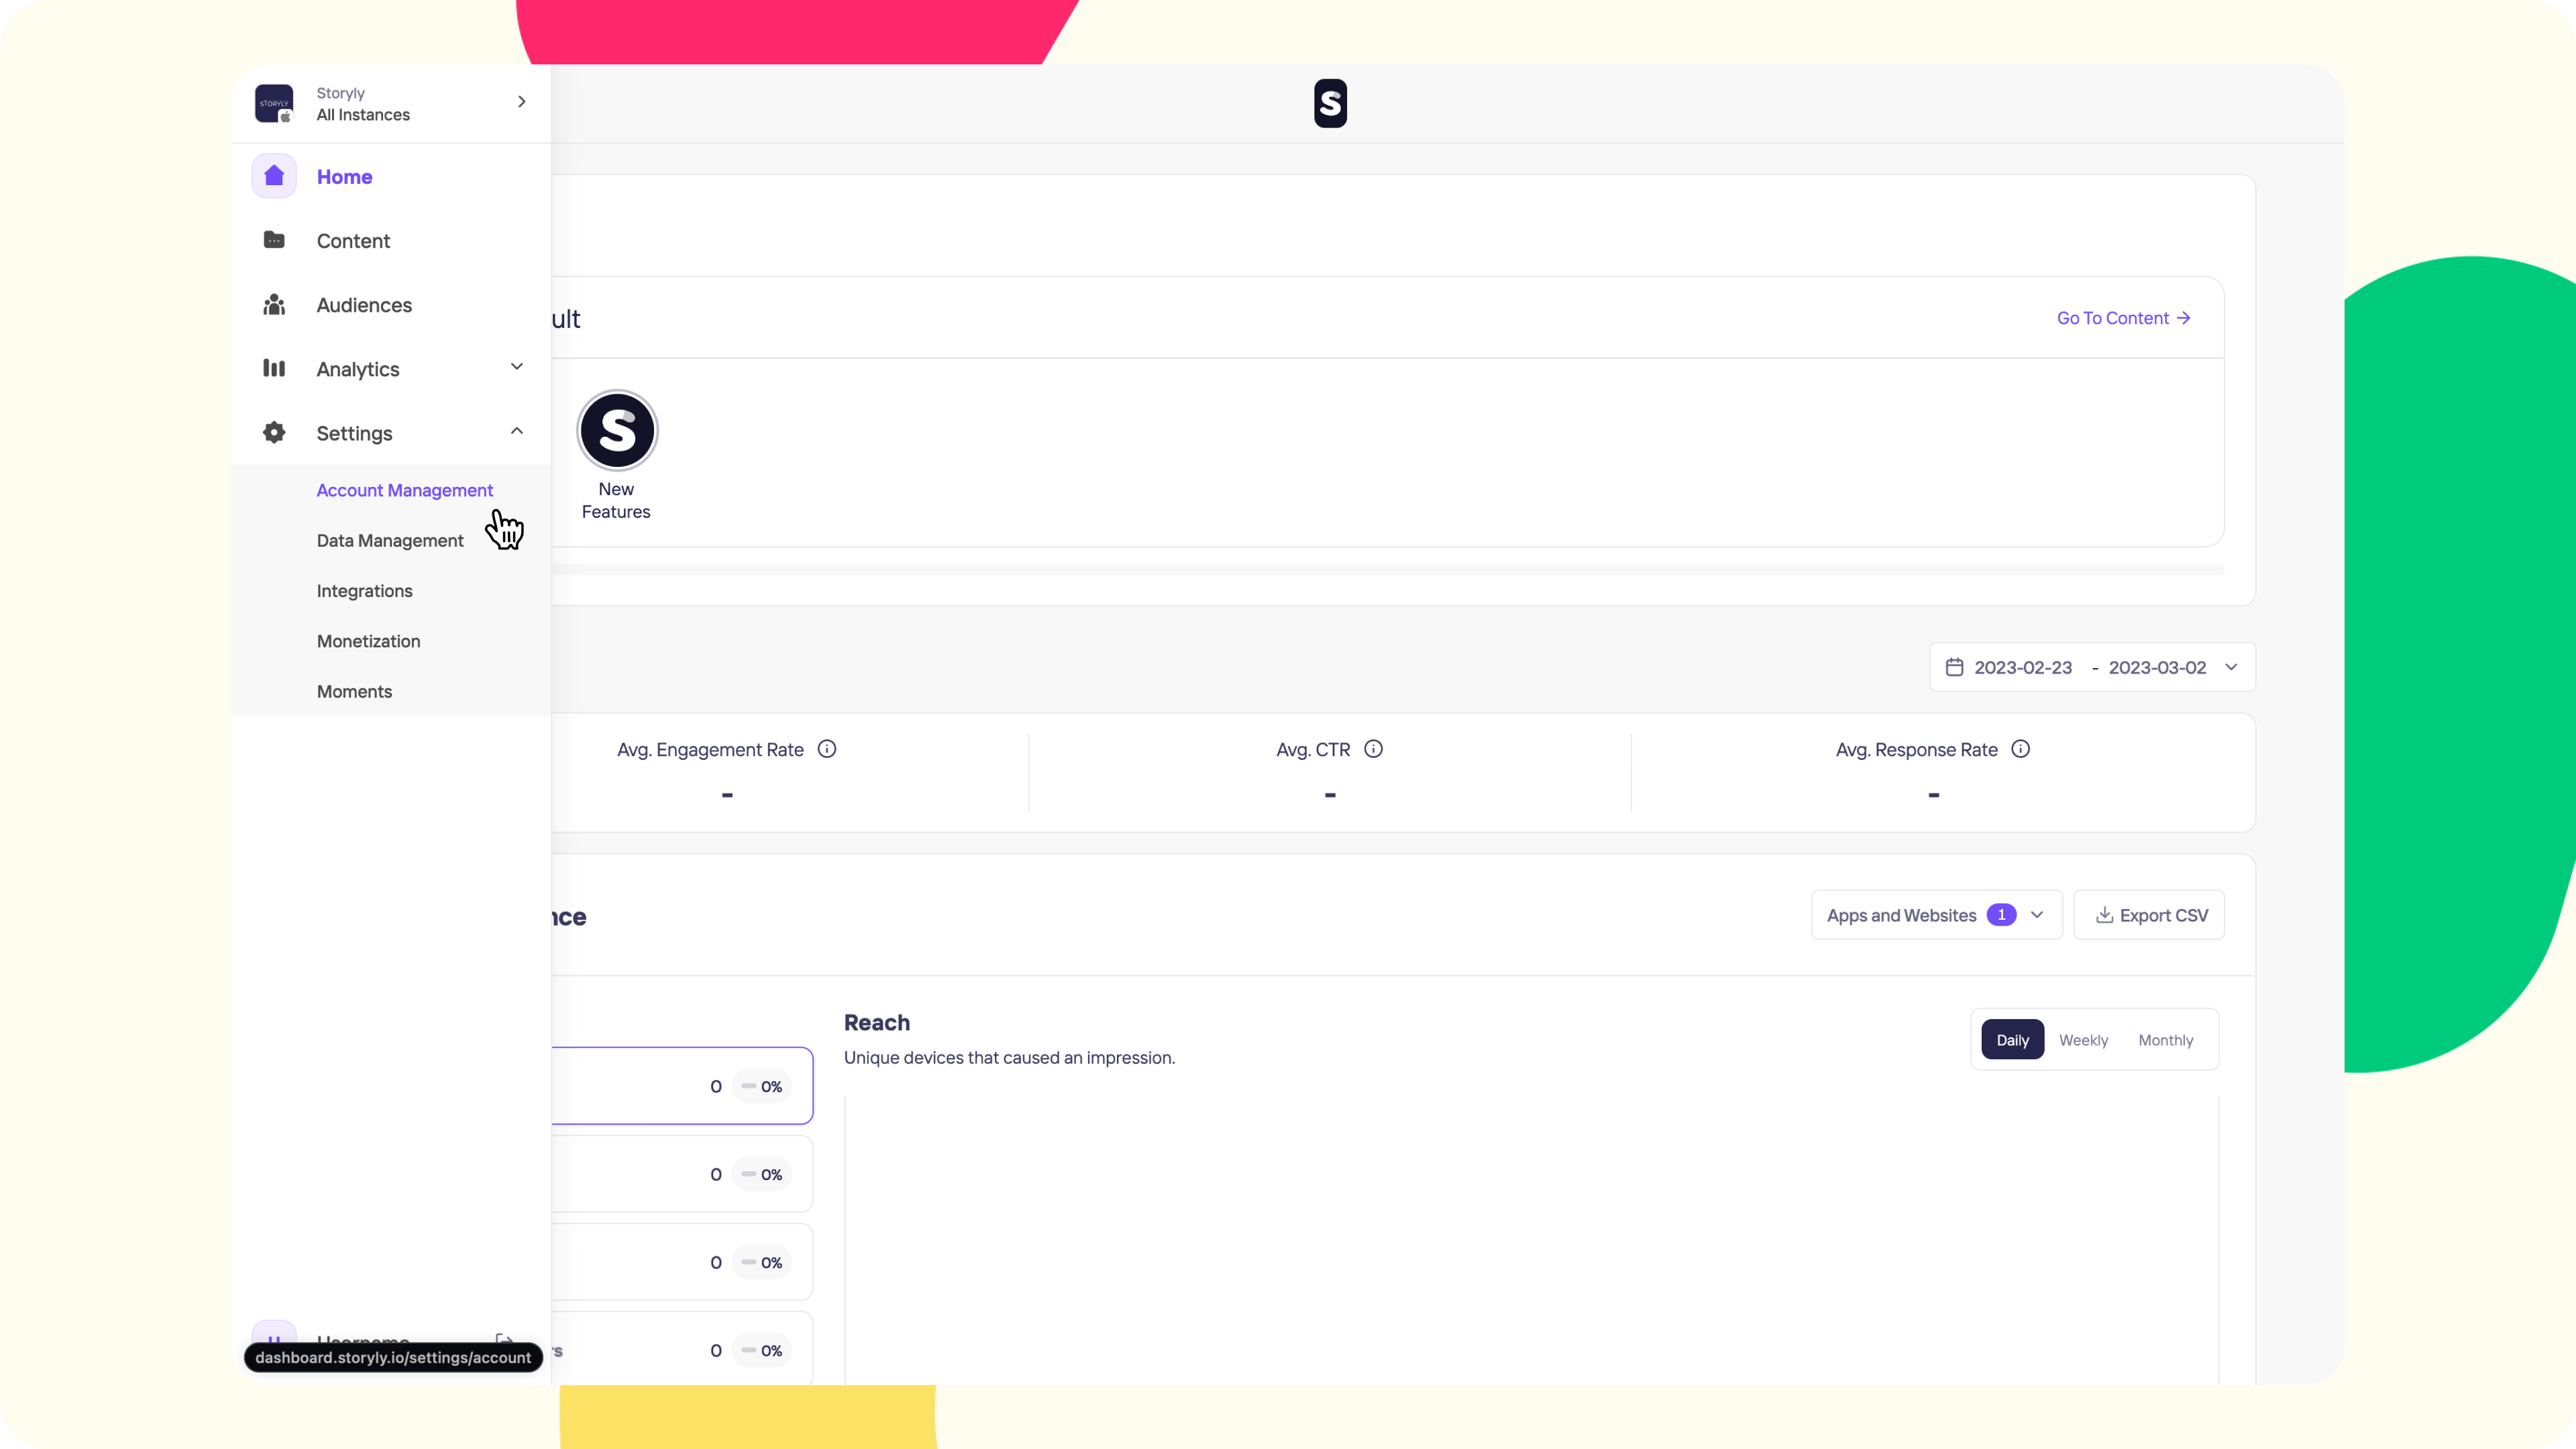Open Data Management settings page
Image resolution: width=2576 pixels, height=1449 pixels.
click(x=390, y=541)
